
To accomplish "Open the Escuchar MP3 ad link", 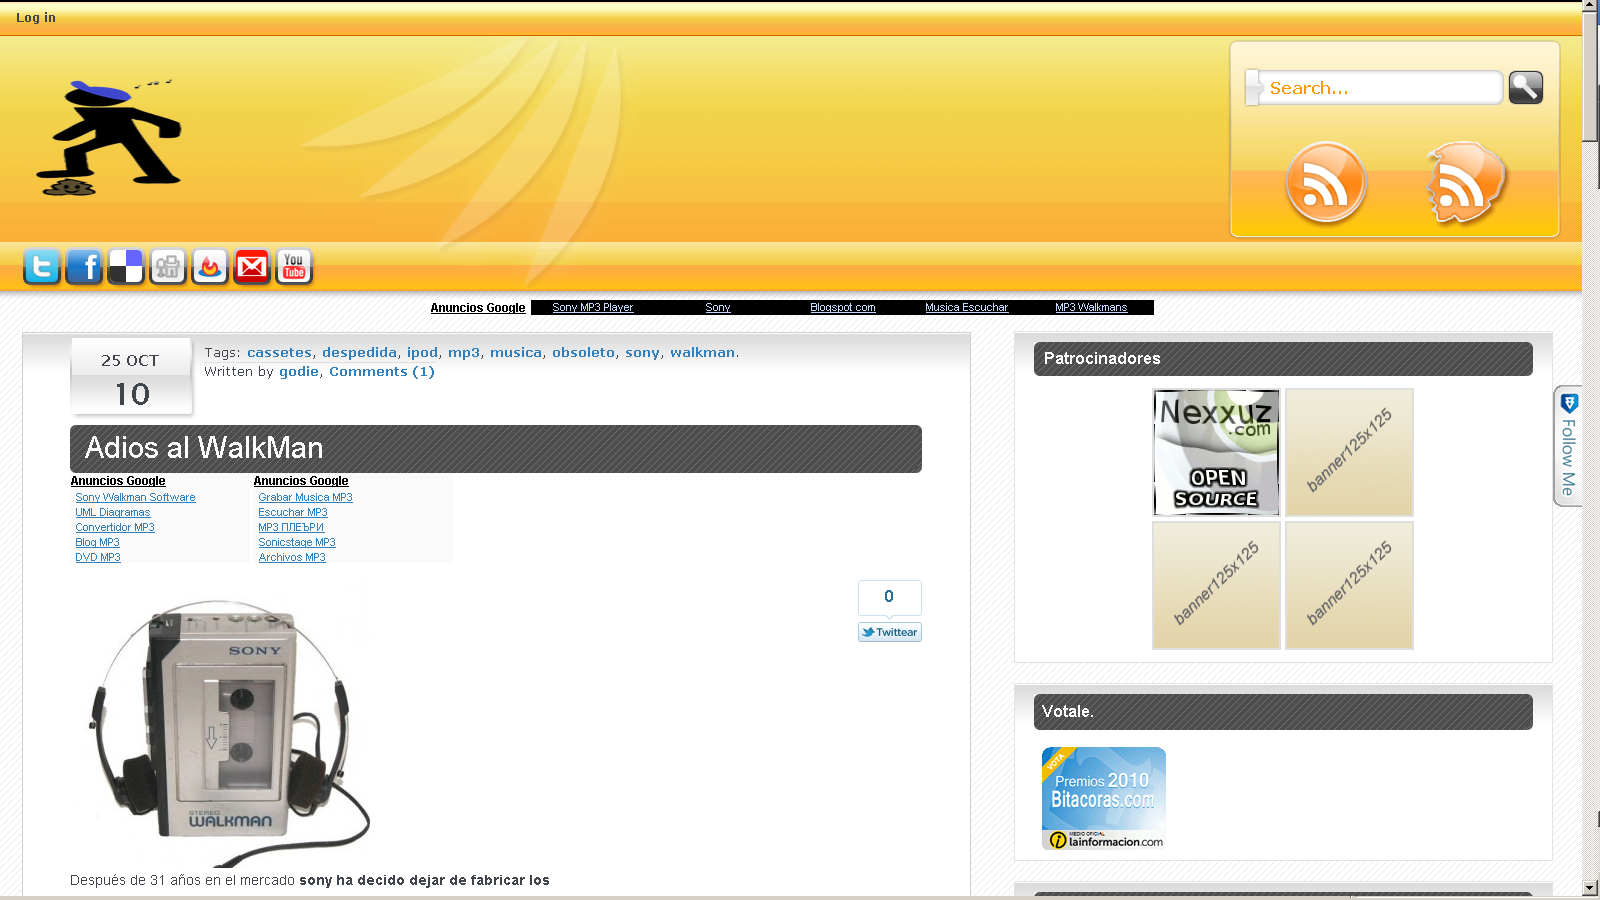I will pos(293,512).
